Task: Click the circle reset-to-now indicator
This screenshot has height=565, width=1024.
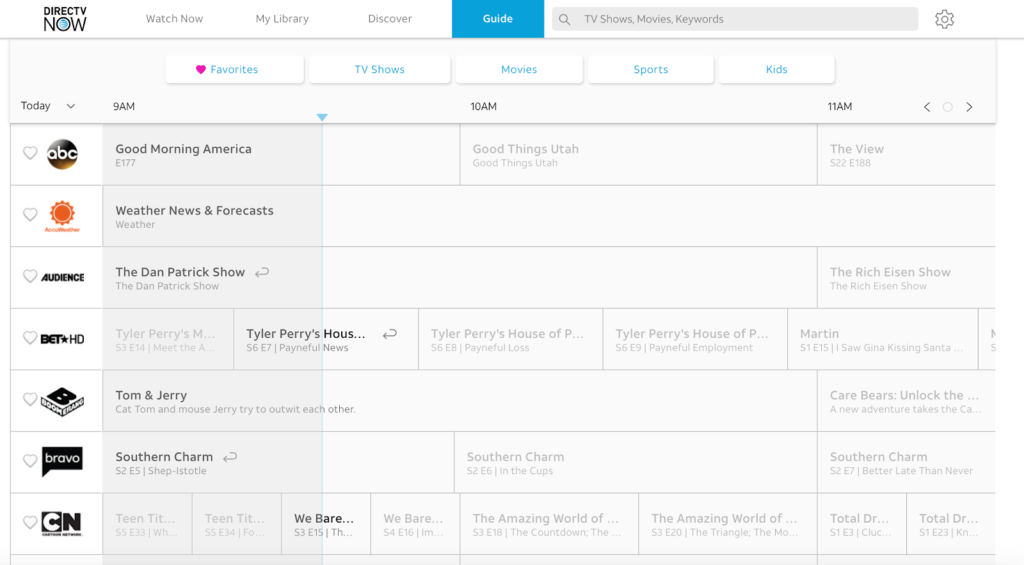Action: (x=948, y=107)
